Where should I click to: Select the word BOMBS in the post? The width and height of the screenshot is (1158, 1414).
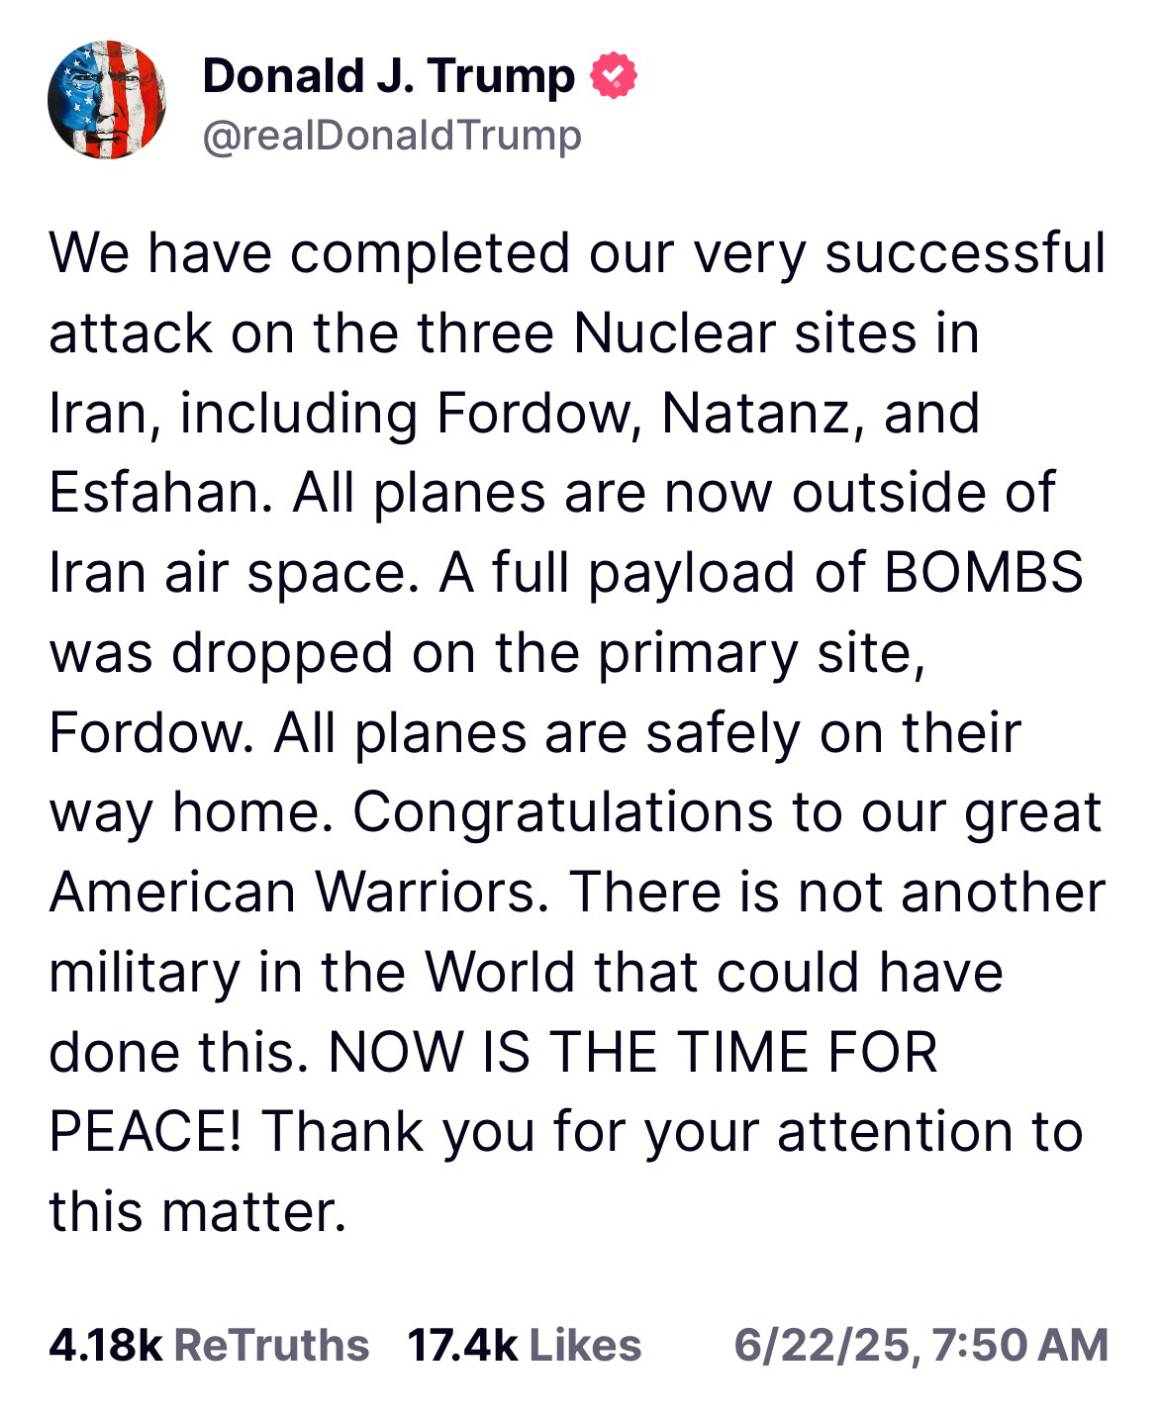click(x=985, y=573)
